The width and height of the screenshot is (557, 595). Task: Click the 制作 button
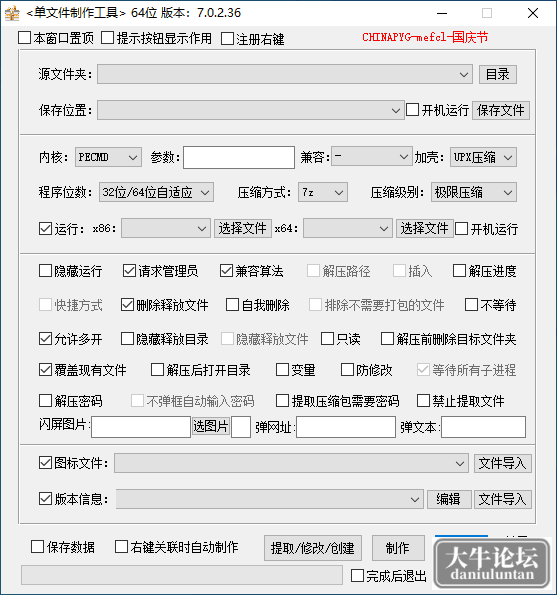pyautogui.click(x=398, y=548)
